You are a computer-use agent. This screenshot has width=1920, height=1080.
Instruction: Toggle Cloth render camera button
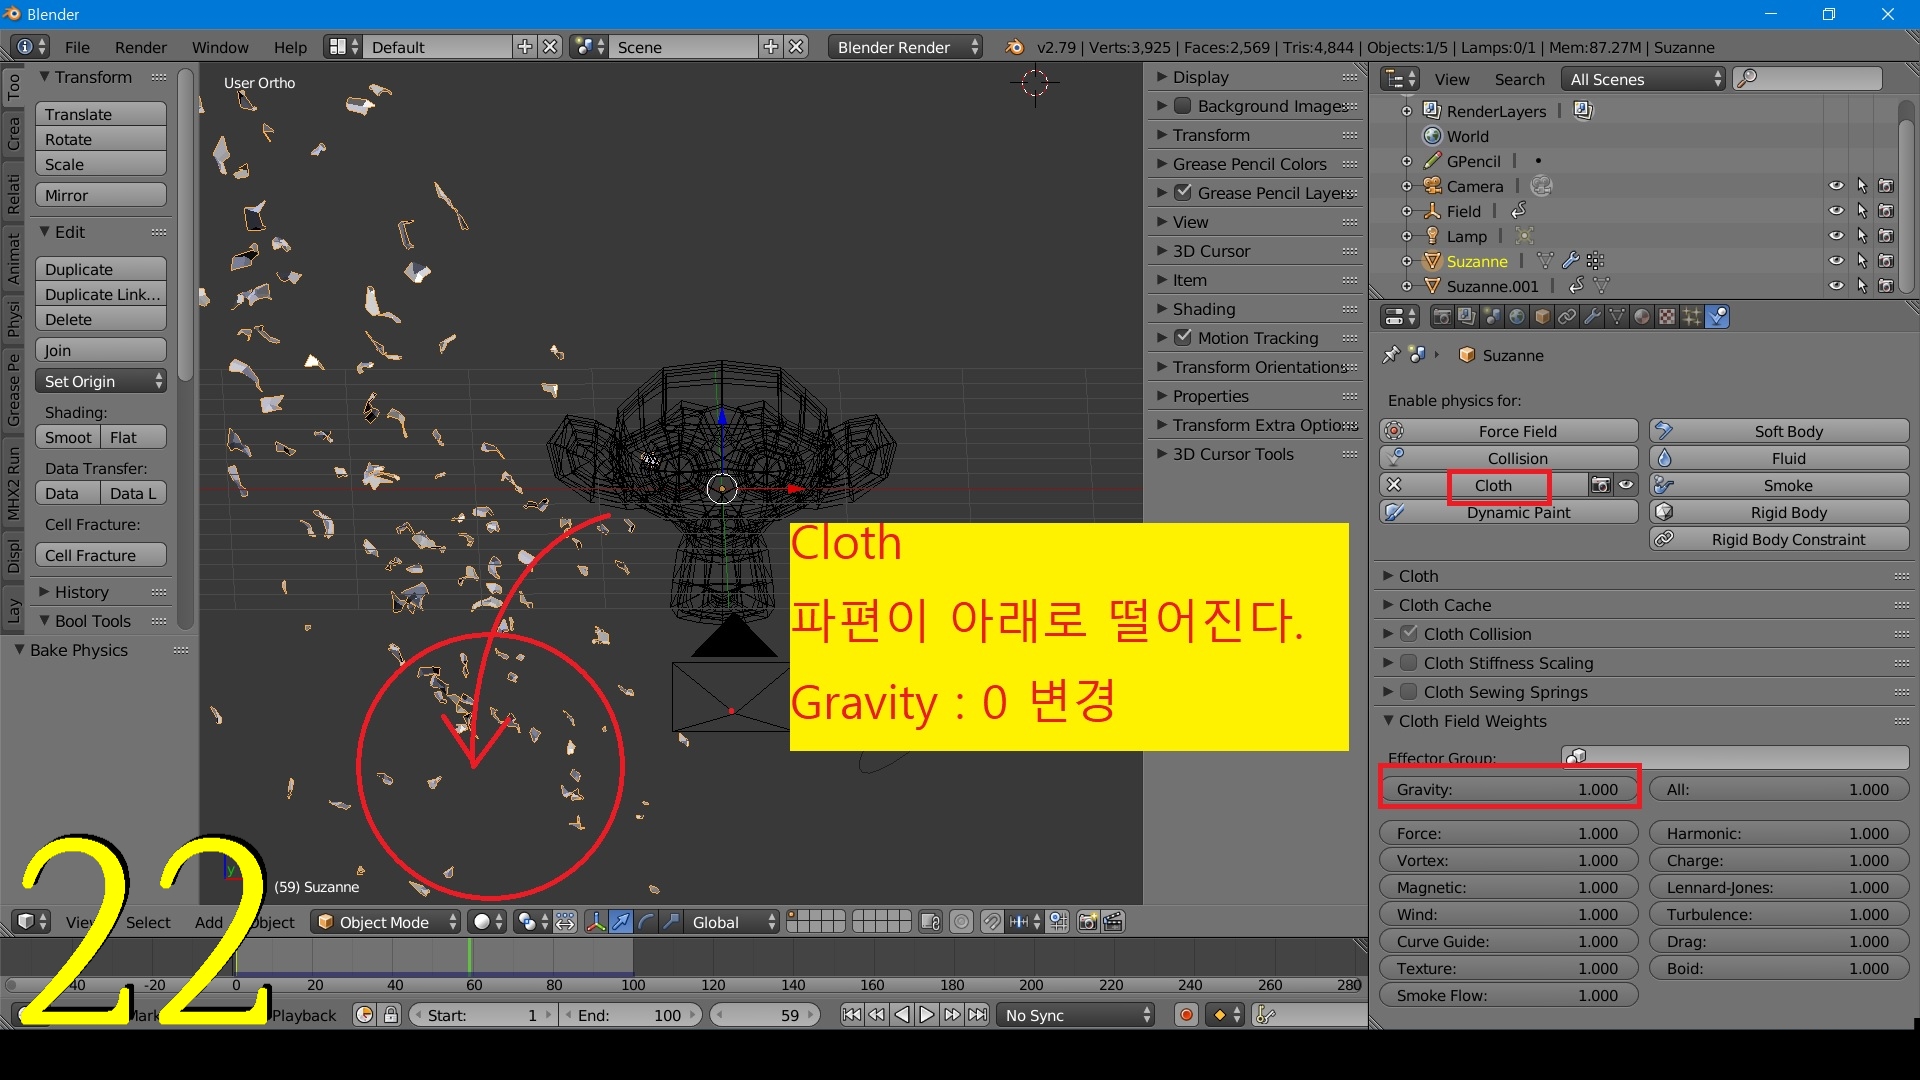(1601, 485)
